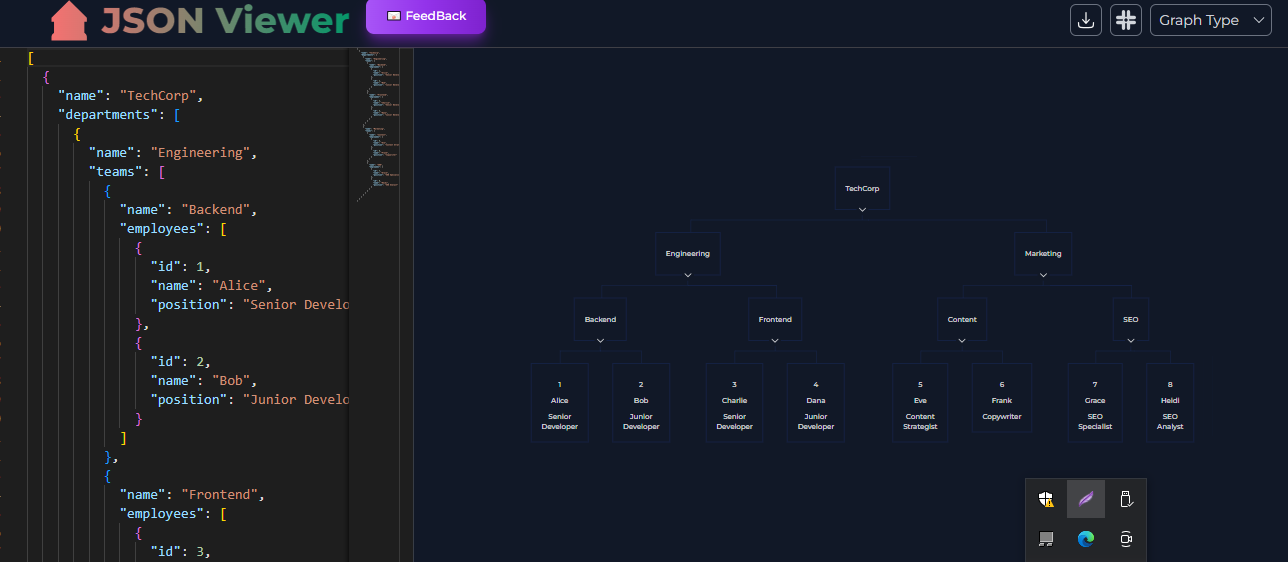The width and height of the screenshot is (1288, 562).
Task: Click the JSON Viewer title
Action: (226, 21)
